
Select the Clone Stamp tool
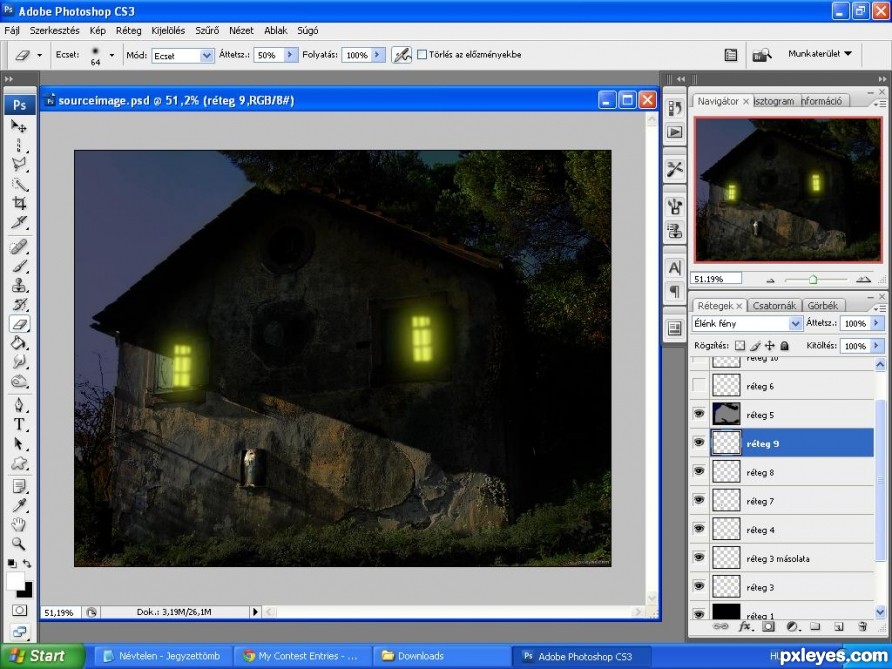pos(19,286)
